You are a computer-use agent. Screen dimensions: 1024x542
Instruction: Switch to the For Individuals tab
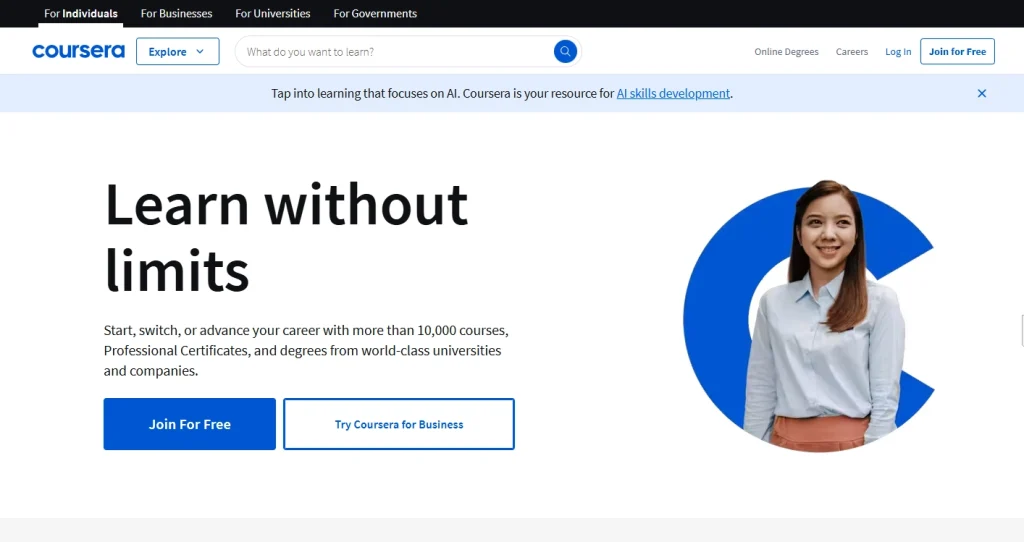[81, 14]
